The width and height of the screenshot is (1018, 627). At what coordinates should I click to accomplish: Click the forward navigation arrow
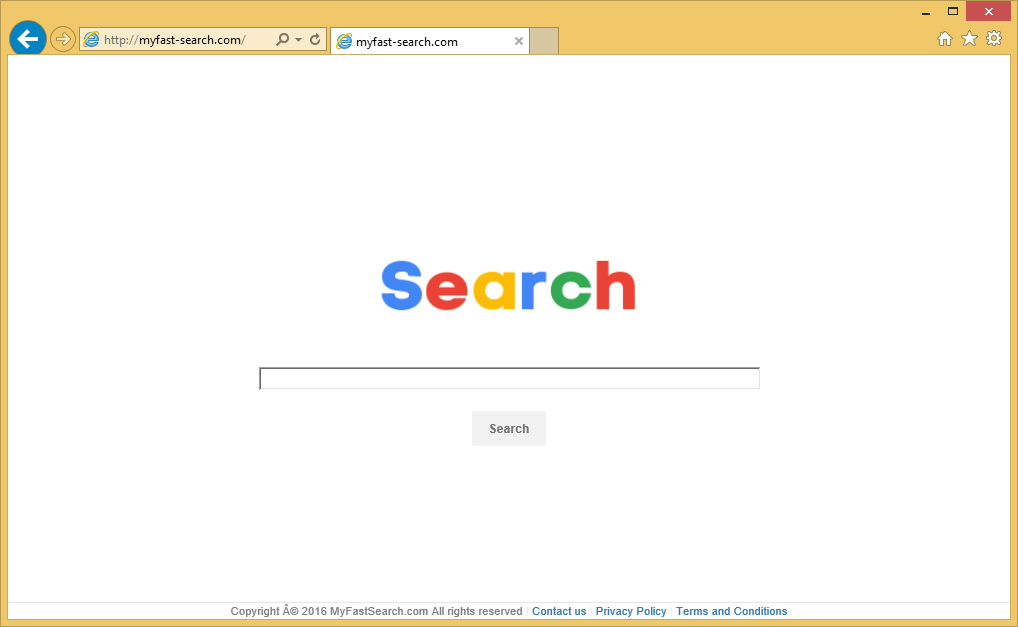(x=62, y=40)
